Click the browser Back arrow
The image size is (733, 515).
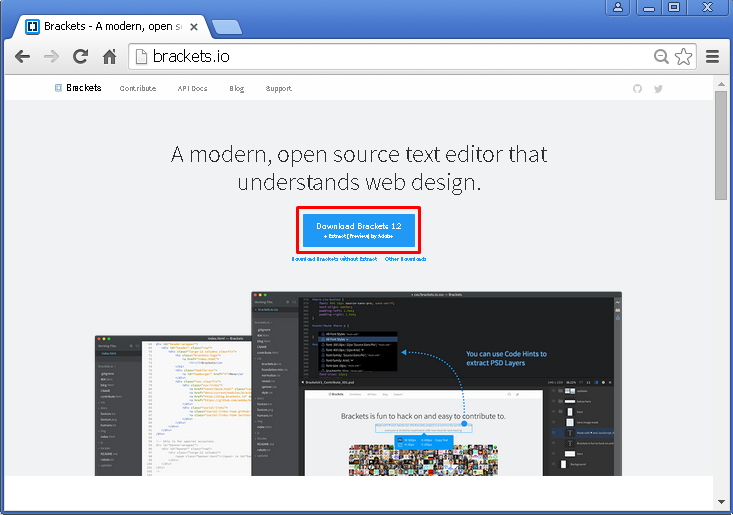(x=22, y=57)
